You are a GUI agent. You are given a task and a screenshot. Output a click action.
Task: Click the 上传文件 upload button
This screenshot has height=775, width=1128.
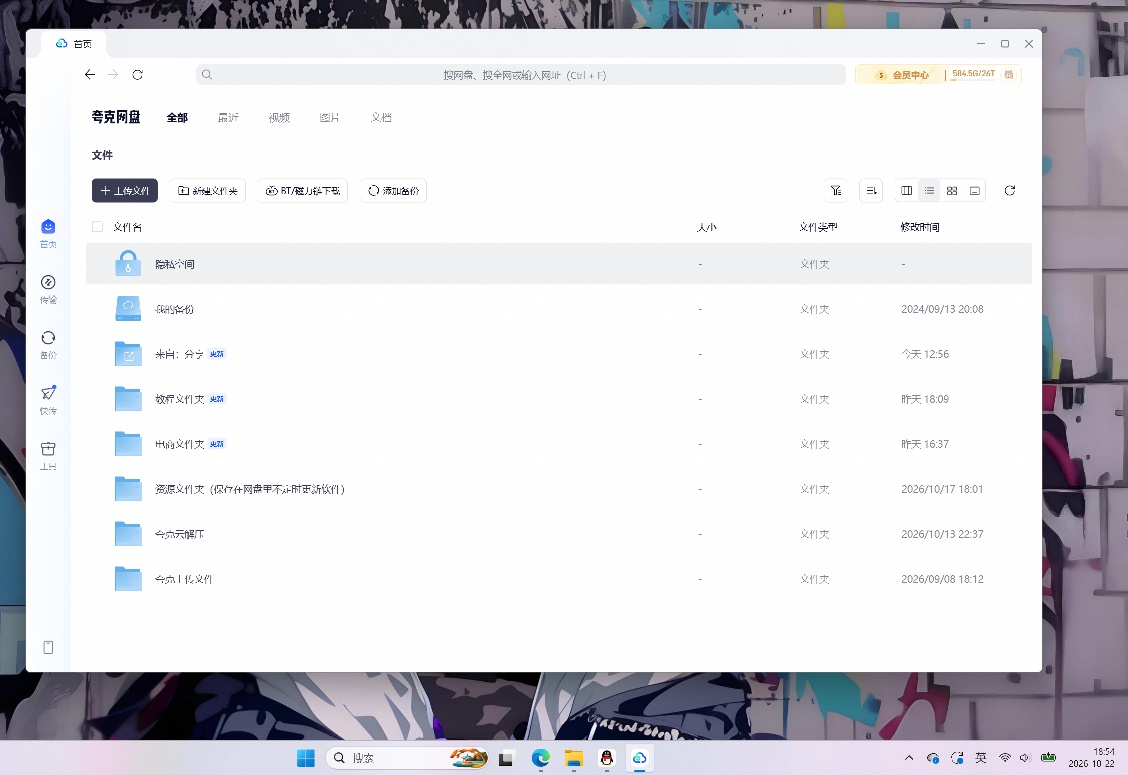124,191
